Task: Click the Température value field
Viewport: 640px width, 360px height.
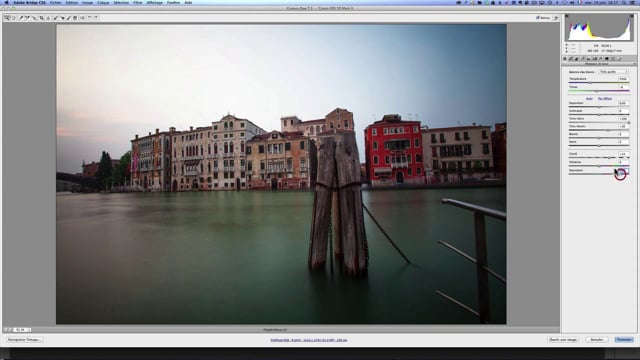Action: [x=623, y=79]
